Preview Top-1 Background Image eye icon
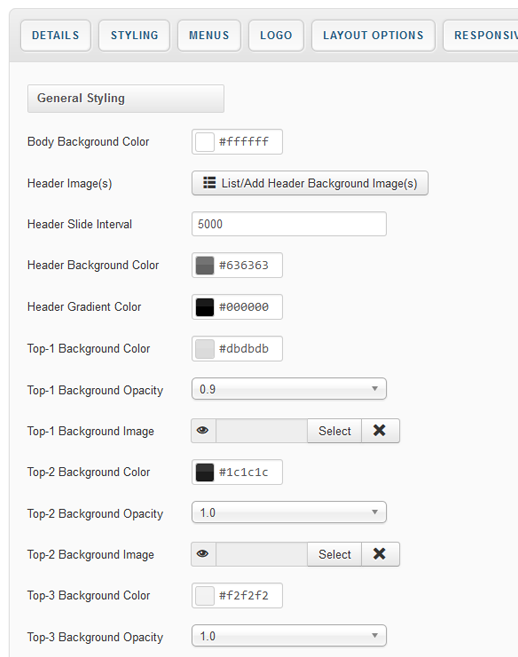518x657 pixels. pyautogui.click(x=203, y=430)
